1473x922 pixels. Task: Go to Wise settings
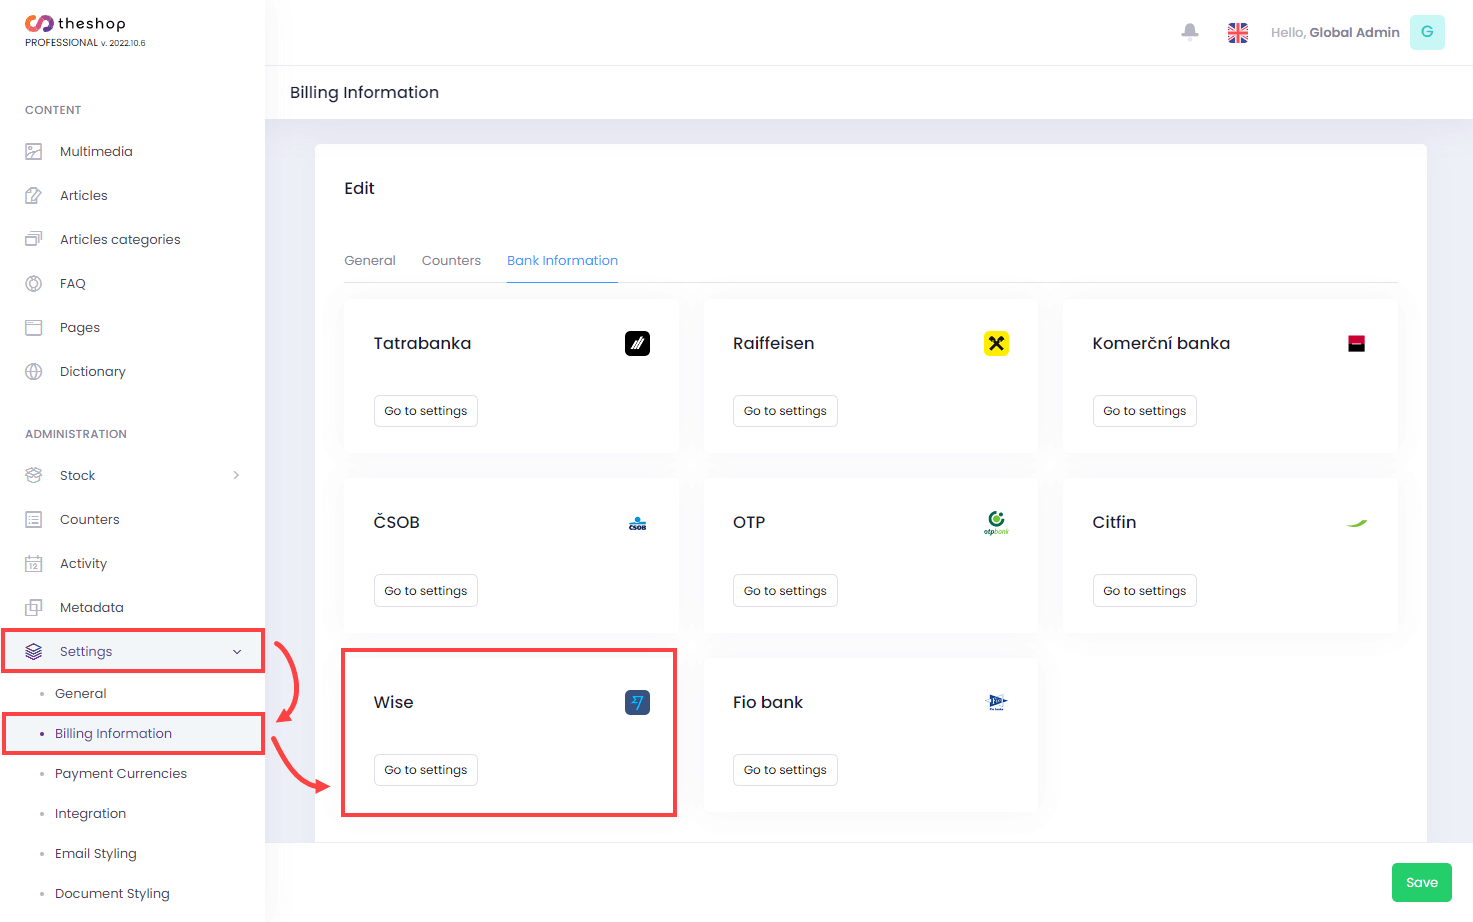(426, 770)
